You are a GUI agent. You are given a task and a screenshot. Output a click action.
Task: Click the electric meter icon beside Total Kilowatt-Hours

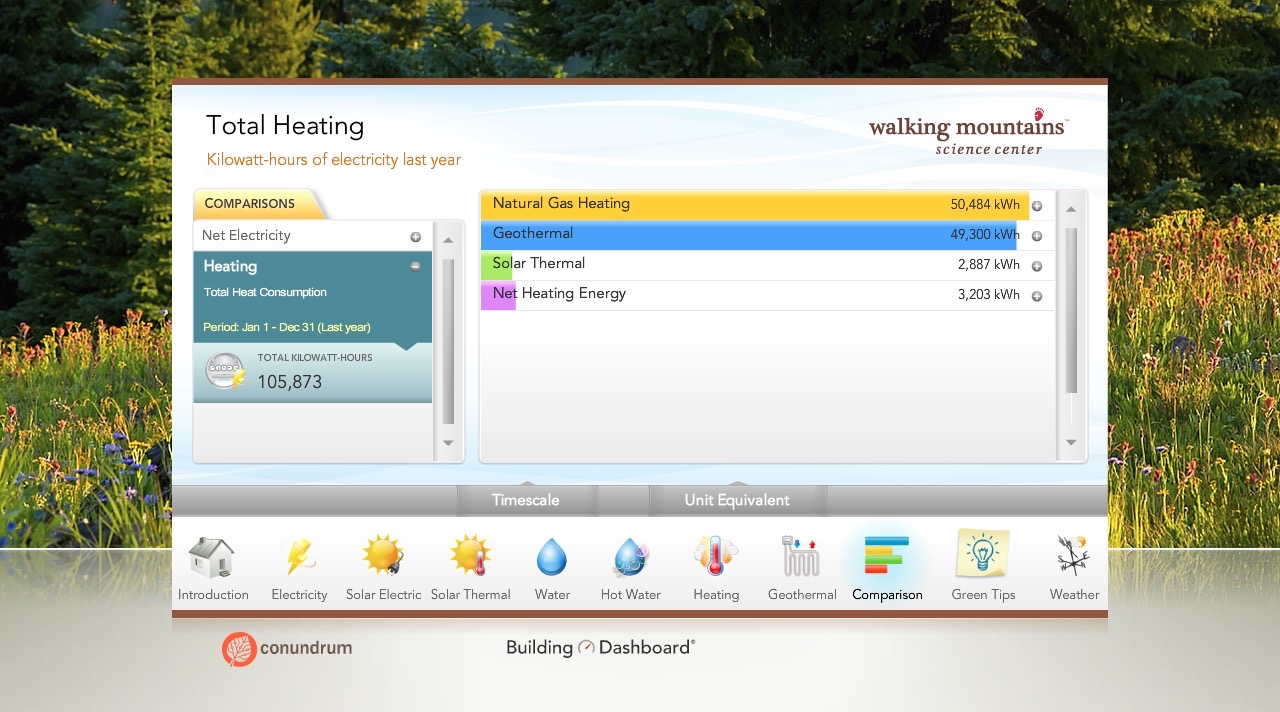pos(225,371)
